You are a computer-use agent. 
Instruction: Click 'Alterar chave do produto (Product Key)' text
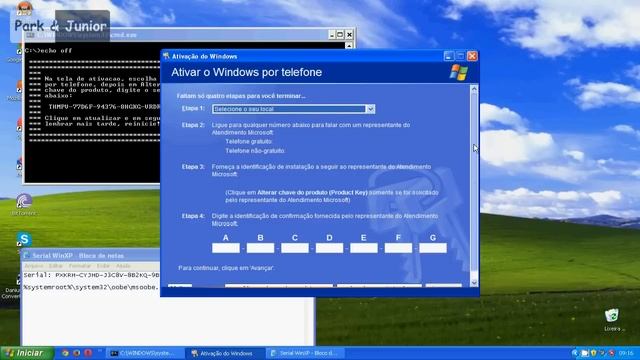[x=312, y=192]
